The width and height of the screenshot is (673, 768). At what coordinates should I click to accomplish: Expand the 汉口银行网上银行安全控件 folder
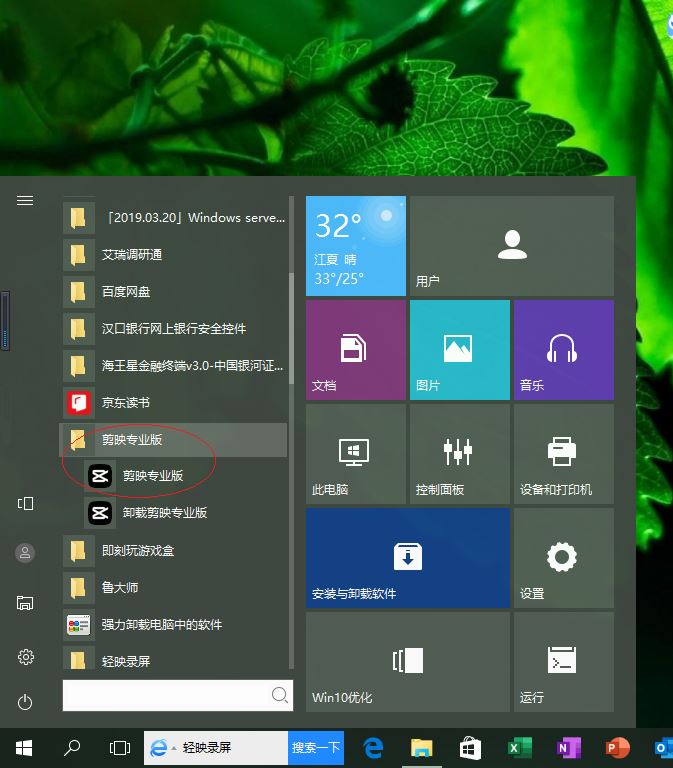pos(175,329)
